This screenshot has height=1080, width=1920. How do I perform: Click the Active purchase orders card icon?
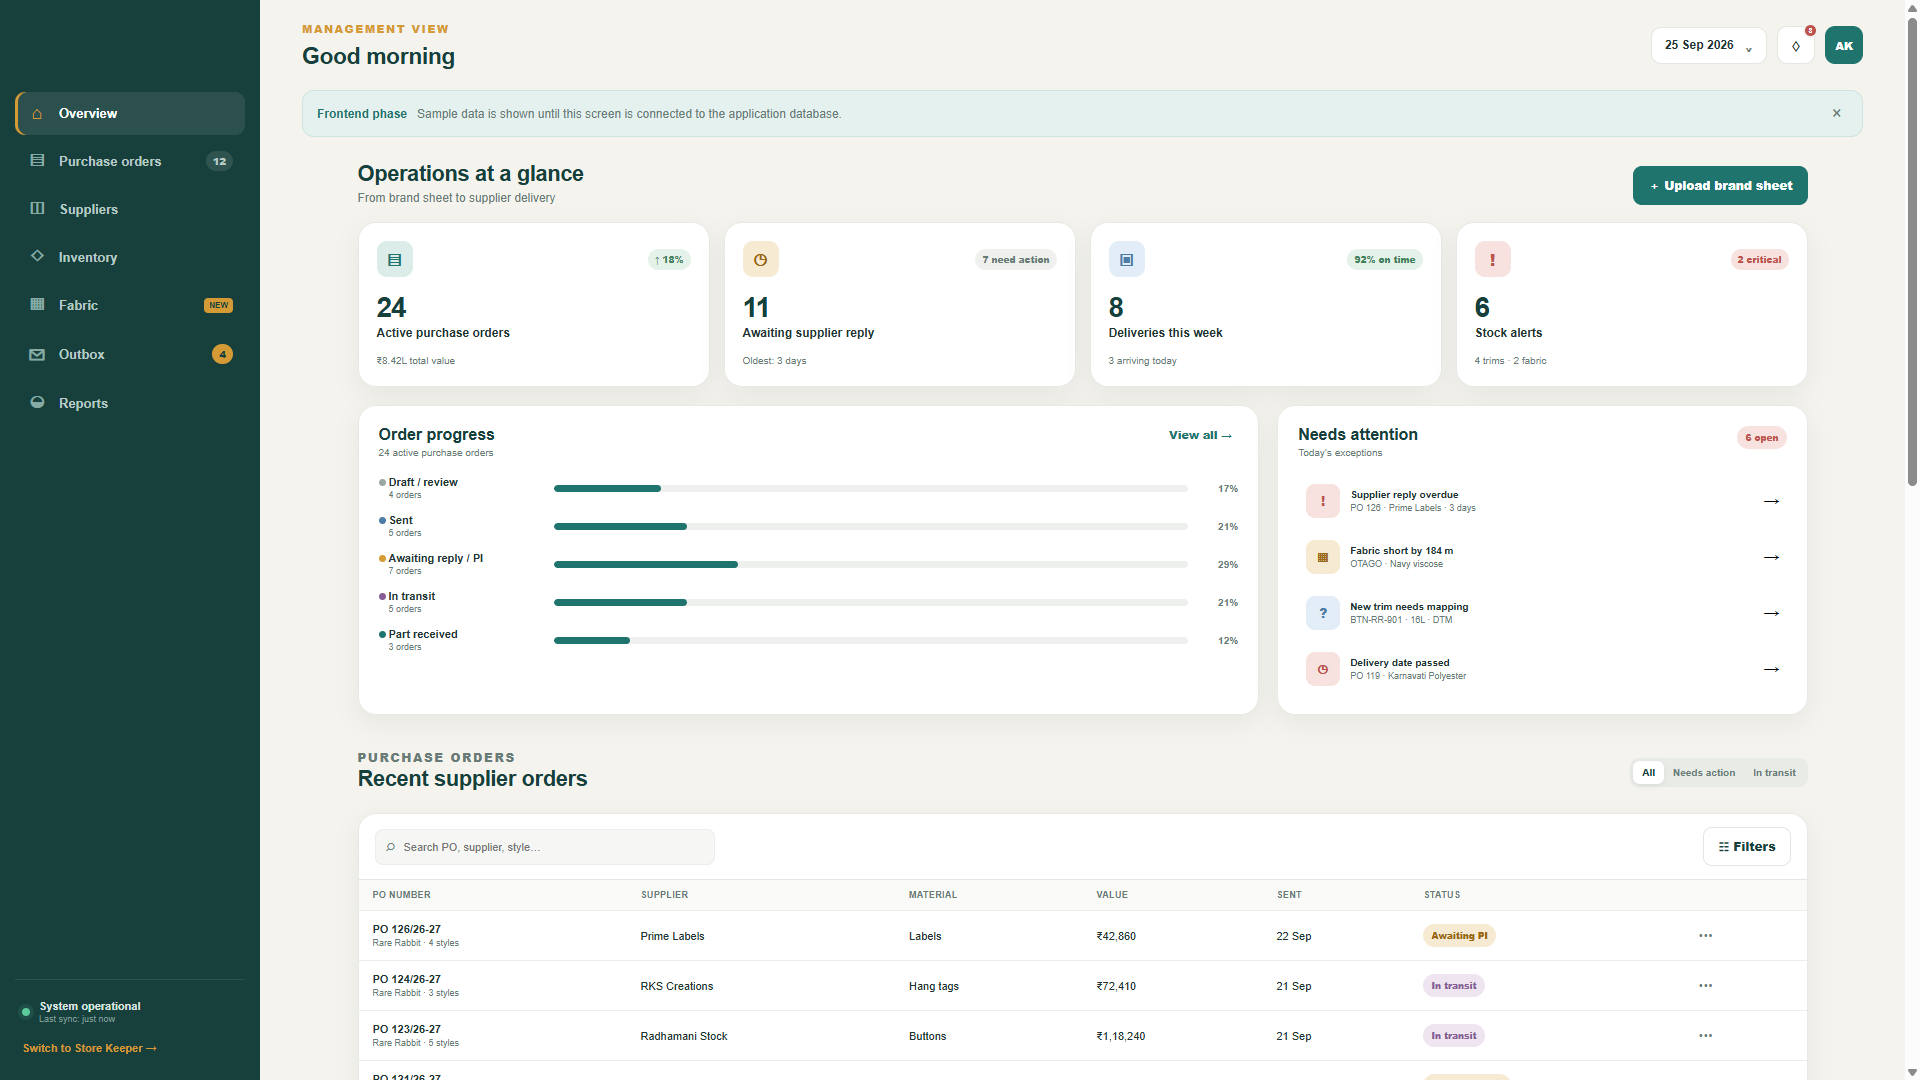(394, 259)
